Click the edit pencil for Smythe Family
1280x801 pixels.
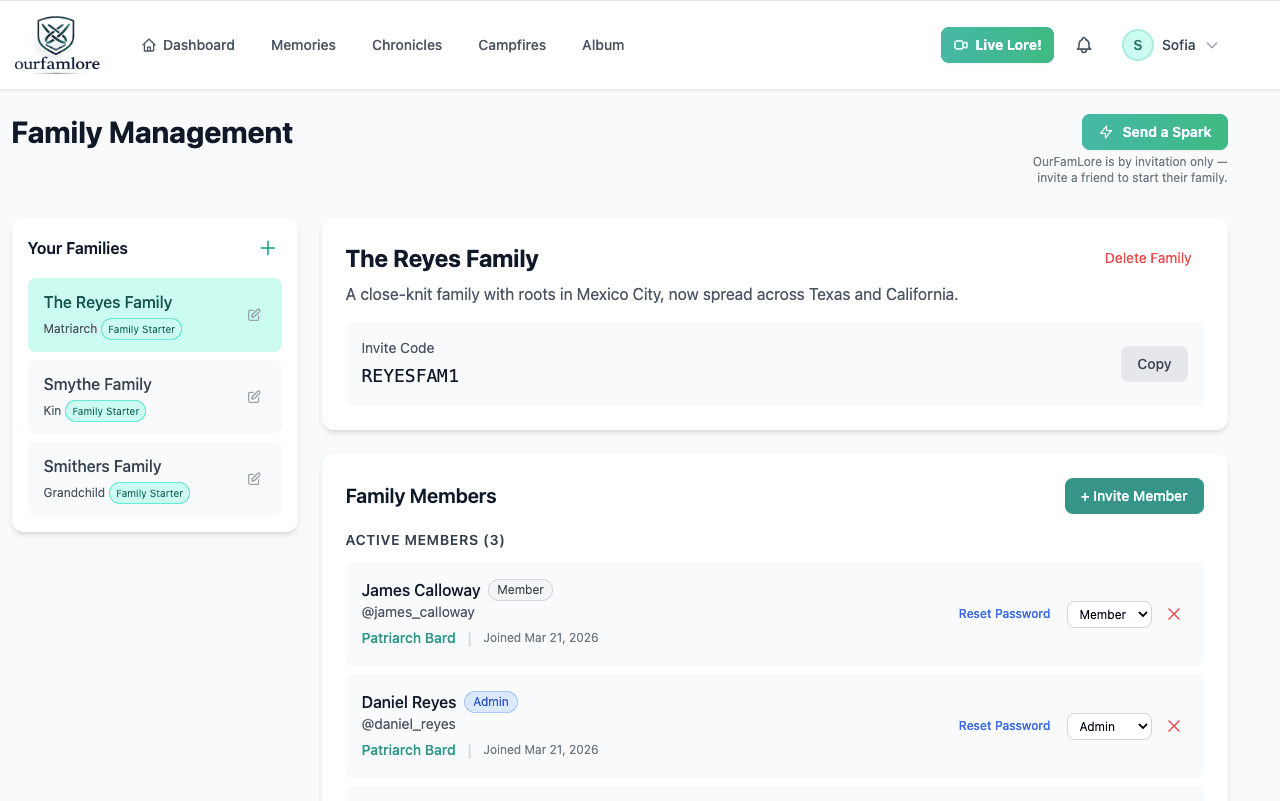[x=253, y=396]
